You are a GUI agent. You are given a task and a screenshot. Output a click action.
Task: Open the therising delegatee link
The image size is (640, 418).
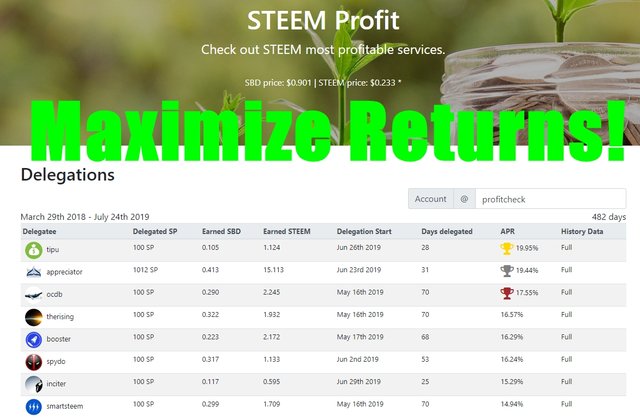(60, 317)
